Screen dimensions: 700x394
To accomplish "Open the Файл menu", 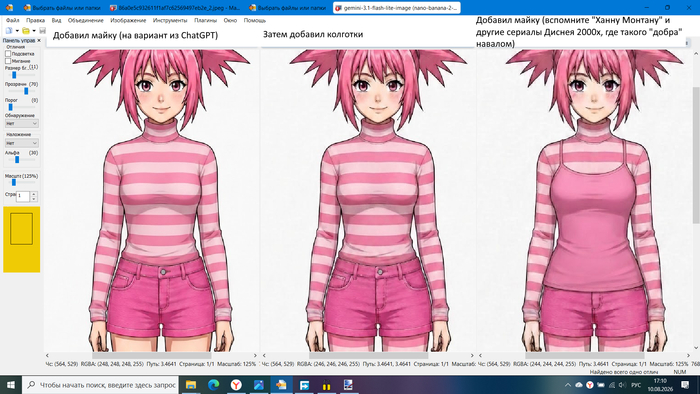I will point(12,21).
